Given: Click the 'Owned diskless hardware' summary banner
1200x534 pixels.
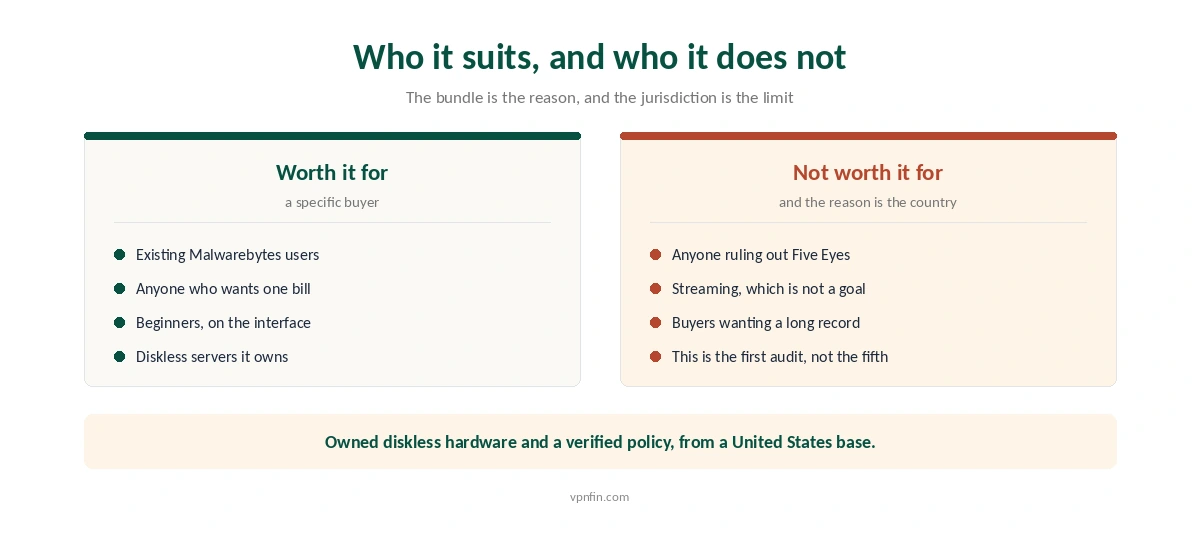Looking at the screenshot, I should point(600,442).
